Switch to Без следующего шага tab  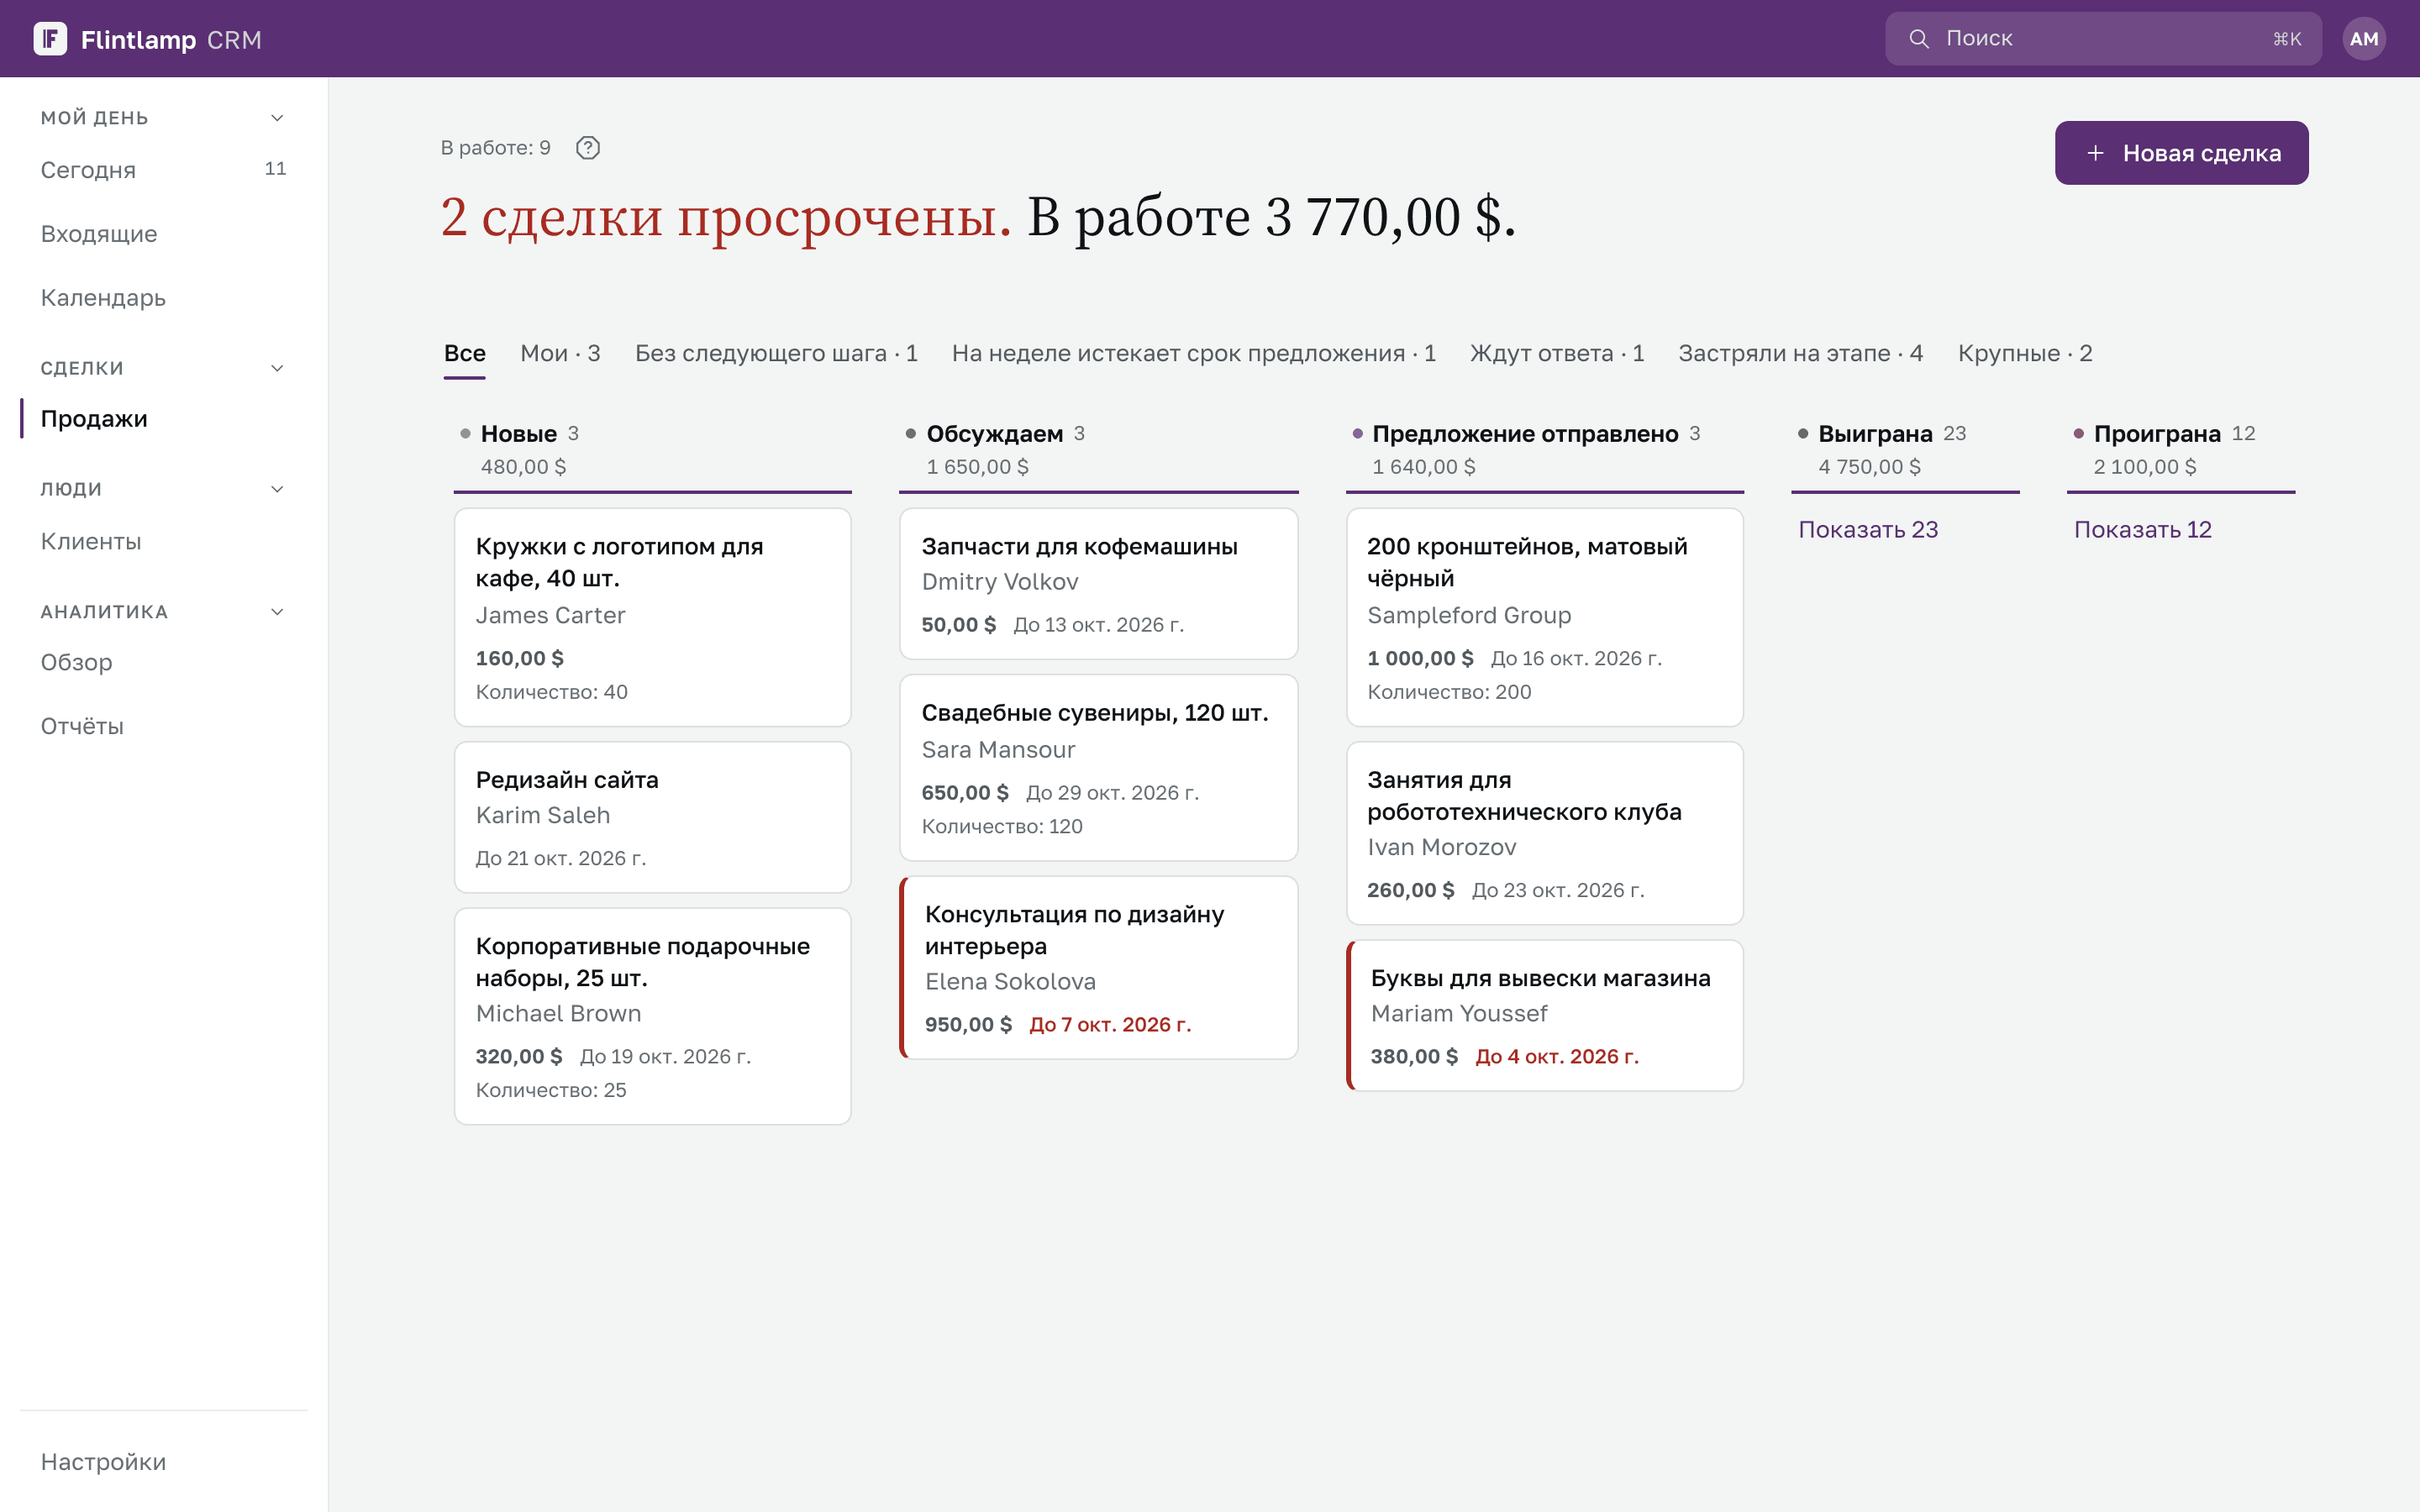pyautogui.click(x=776, y=353)
